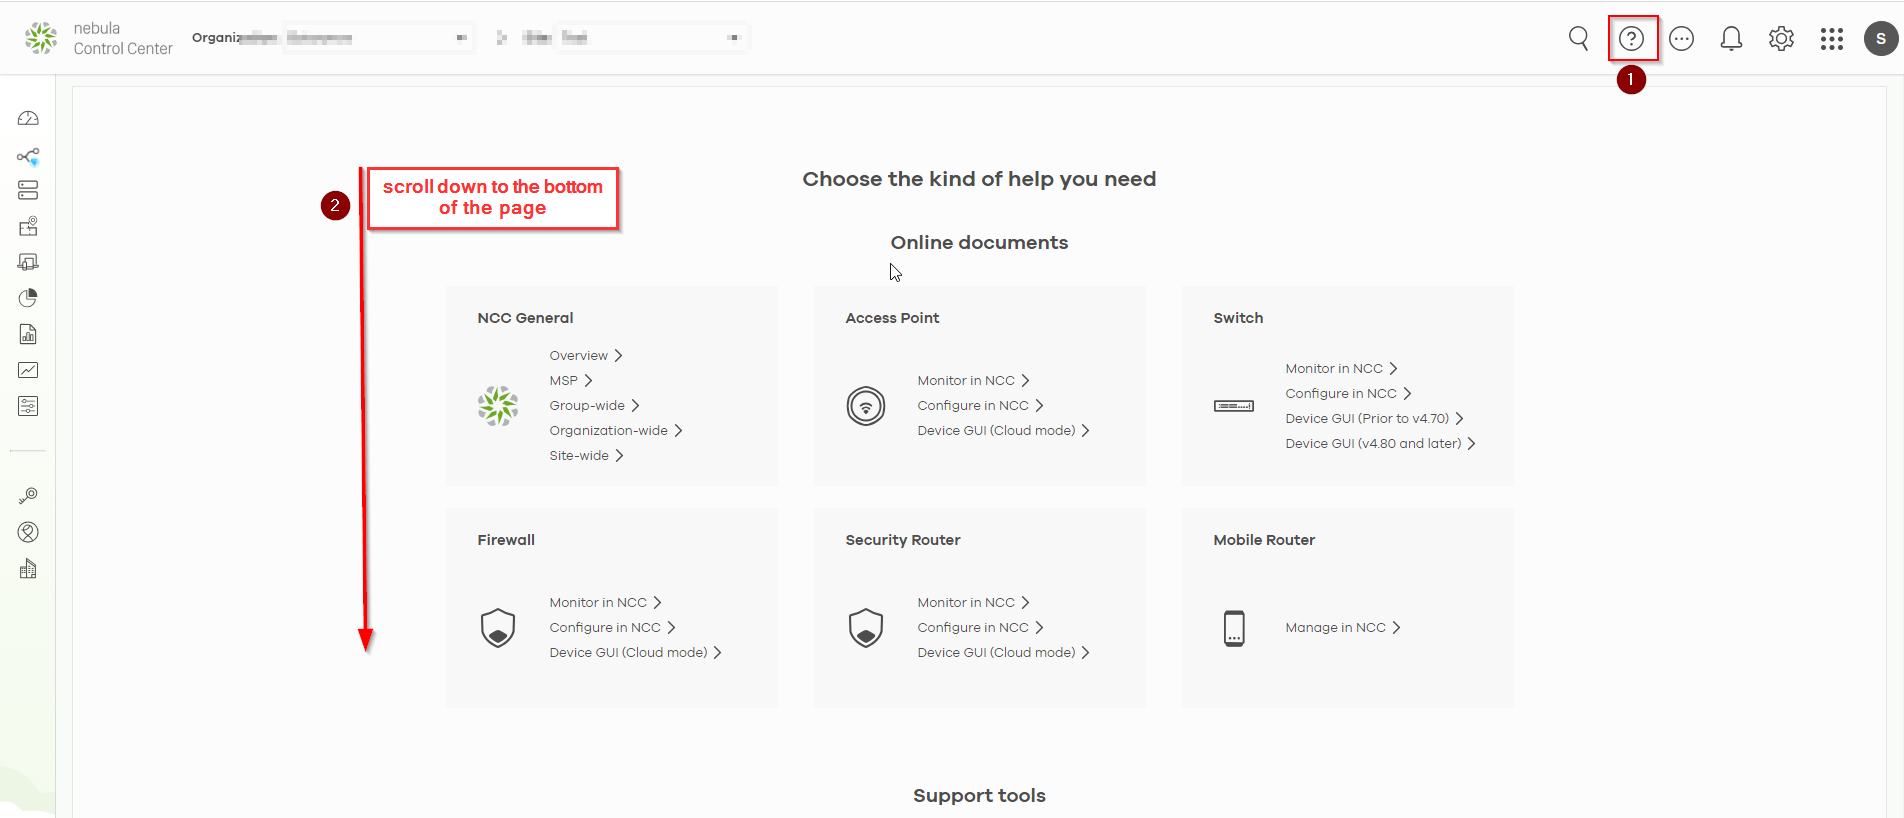Click the building icon in sidebar

click(x=28, y=569)
